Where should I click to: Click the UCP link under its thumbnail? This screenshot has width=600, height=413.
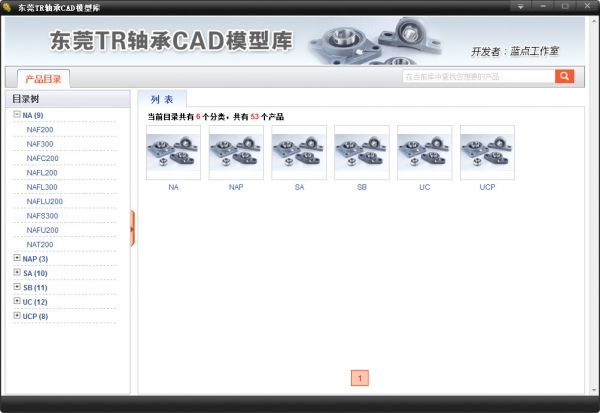pyautogui.click(x=488, y=187)
